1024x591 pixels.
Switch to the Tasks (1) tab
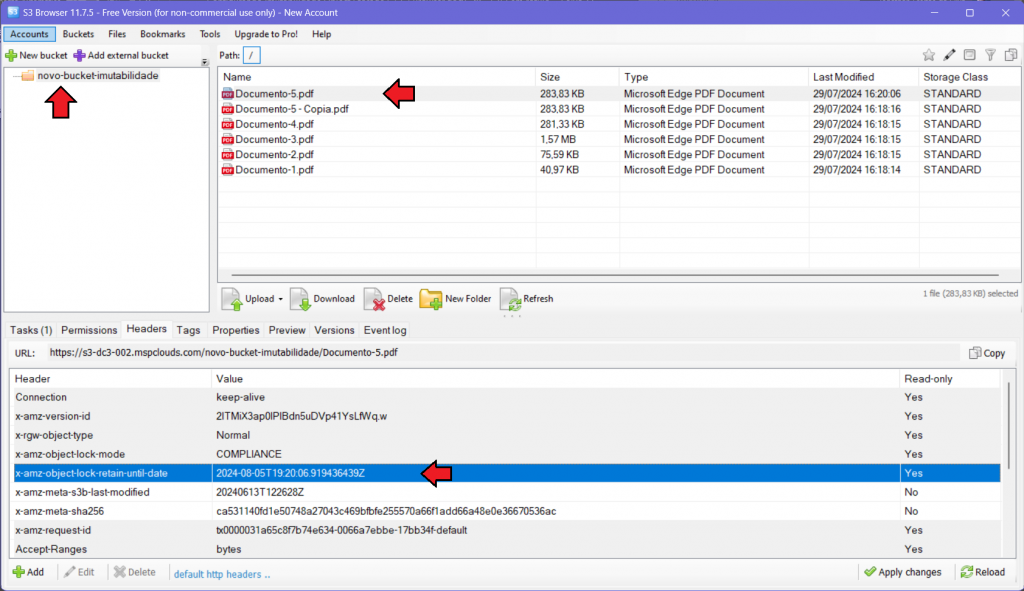click(31, 330)
